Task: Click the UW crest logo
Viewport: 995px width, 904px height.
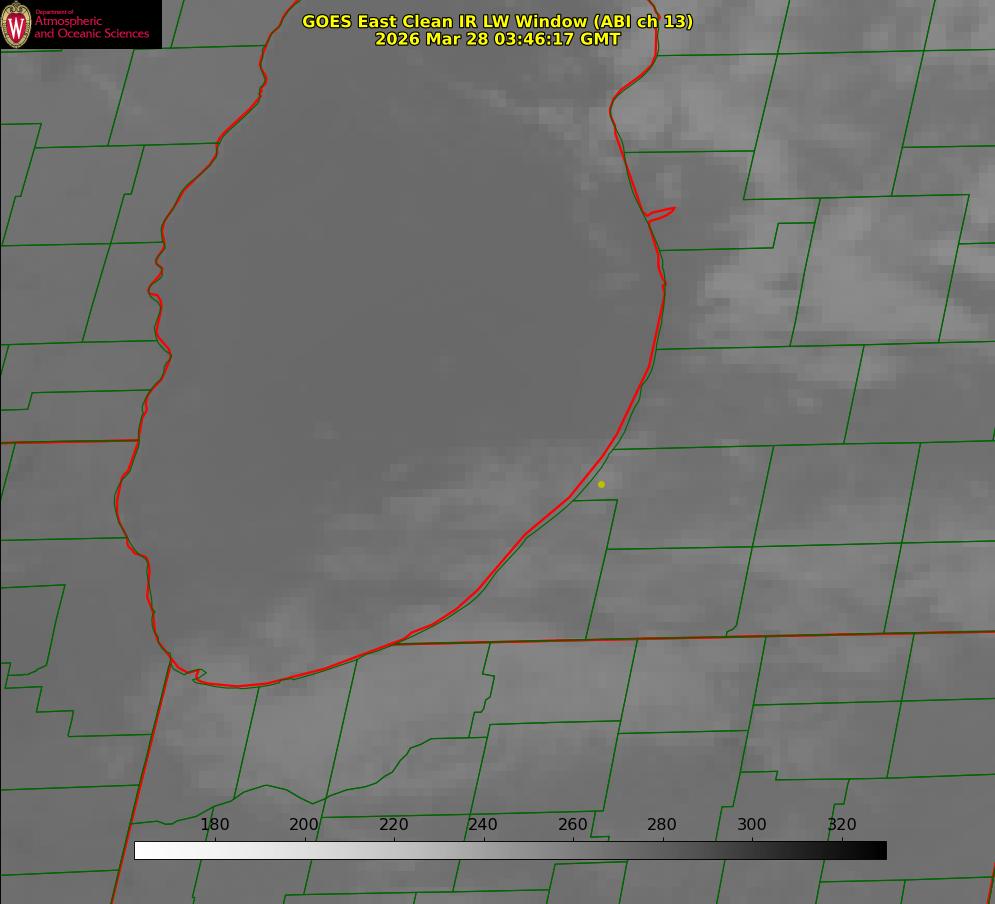Action: (x=16, y=24)
